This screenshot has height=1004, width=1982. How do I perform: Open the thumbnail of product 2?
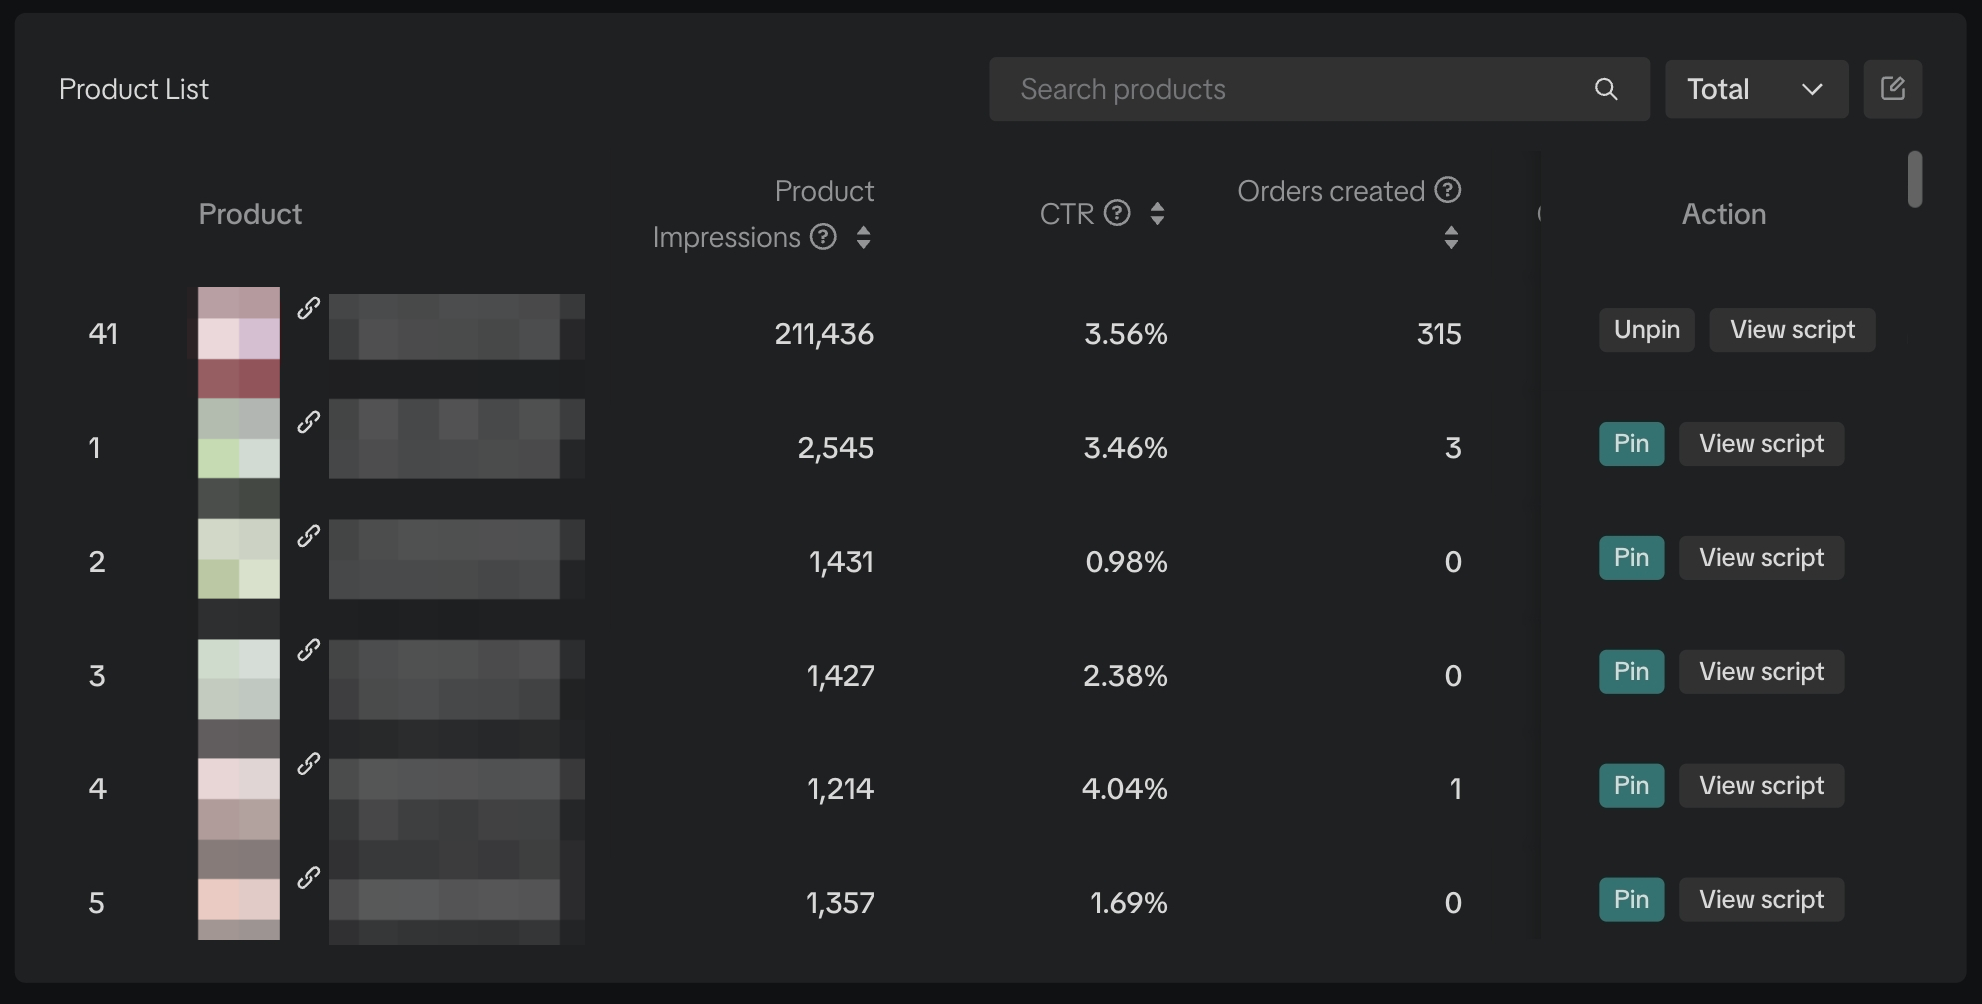pyautogui.click(x=239, y=558)
